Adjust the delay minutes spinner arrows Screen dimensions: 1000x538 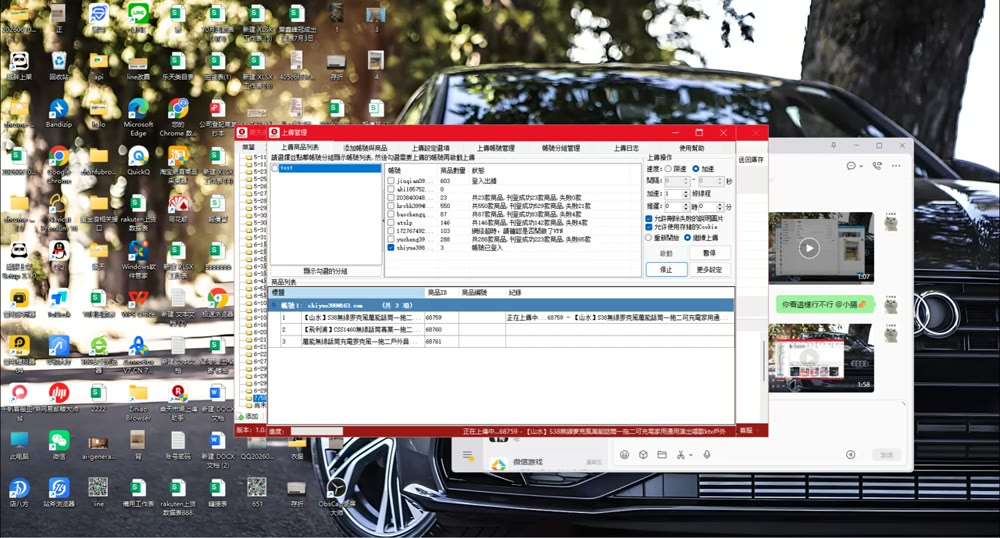720,207
